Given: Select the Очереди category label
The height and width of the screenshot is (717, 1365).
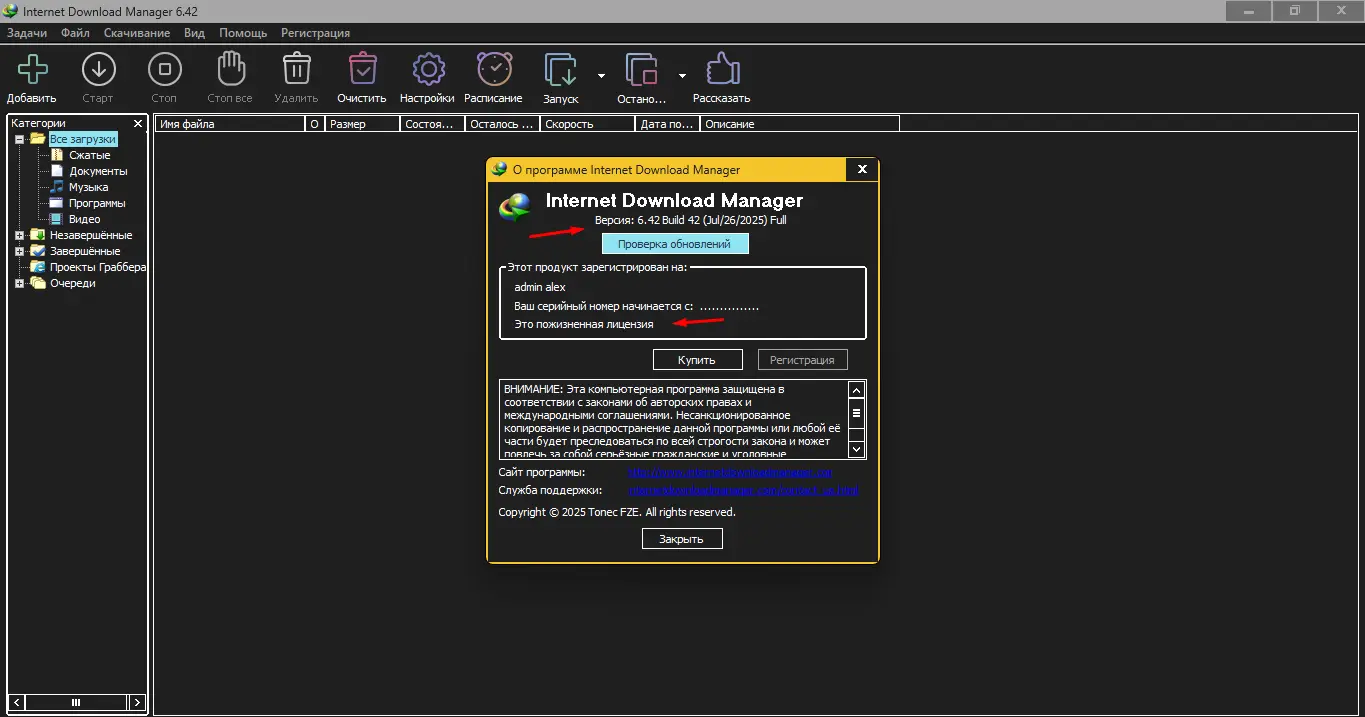Looking at the screenshot, I should point(73,283).
